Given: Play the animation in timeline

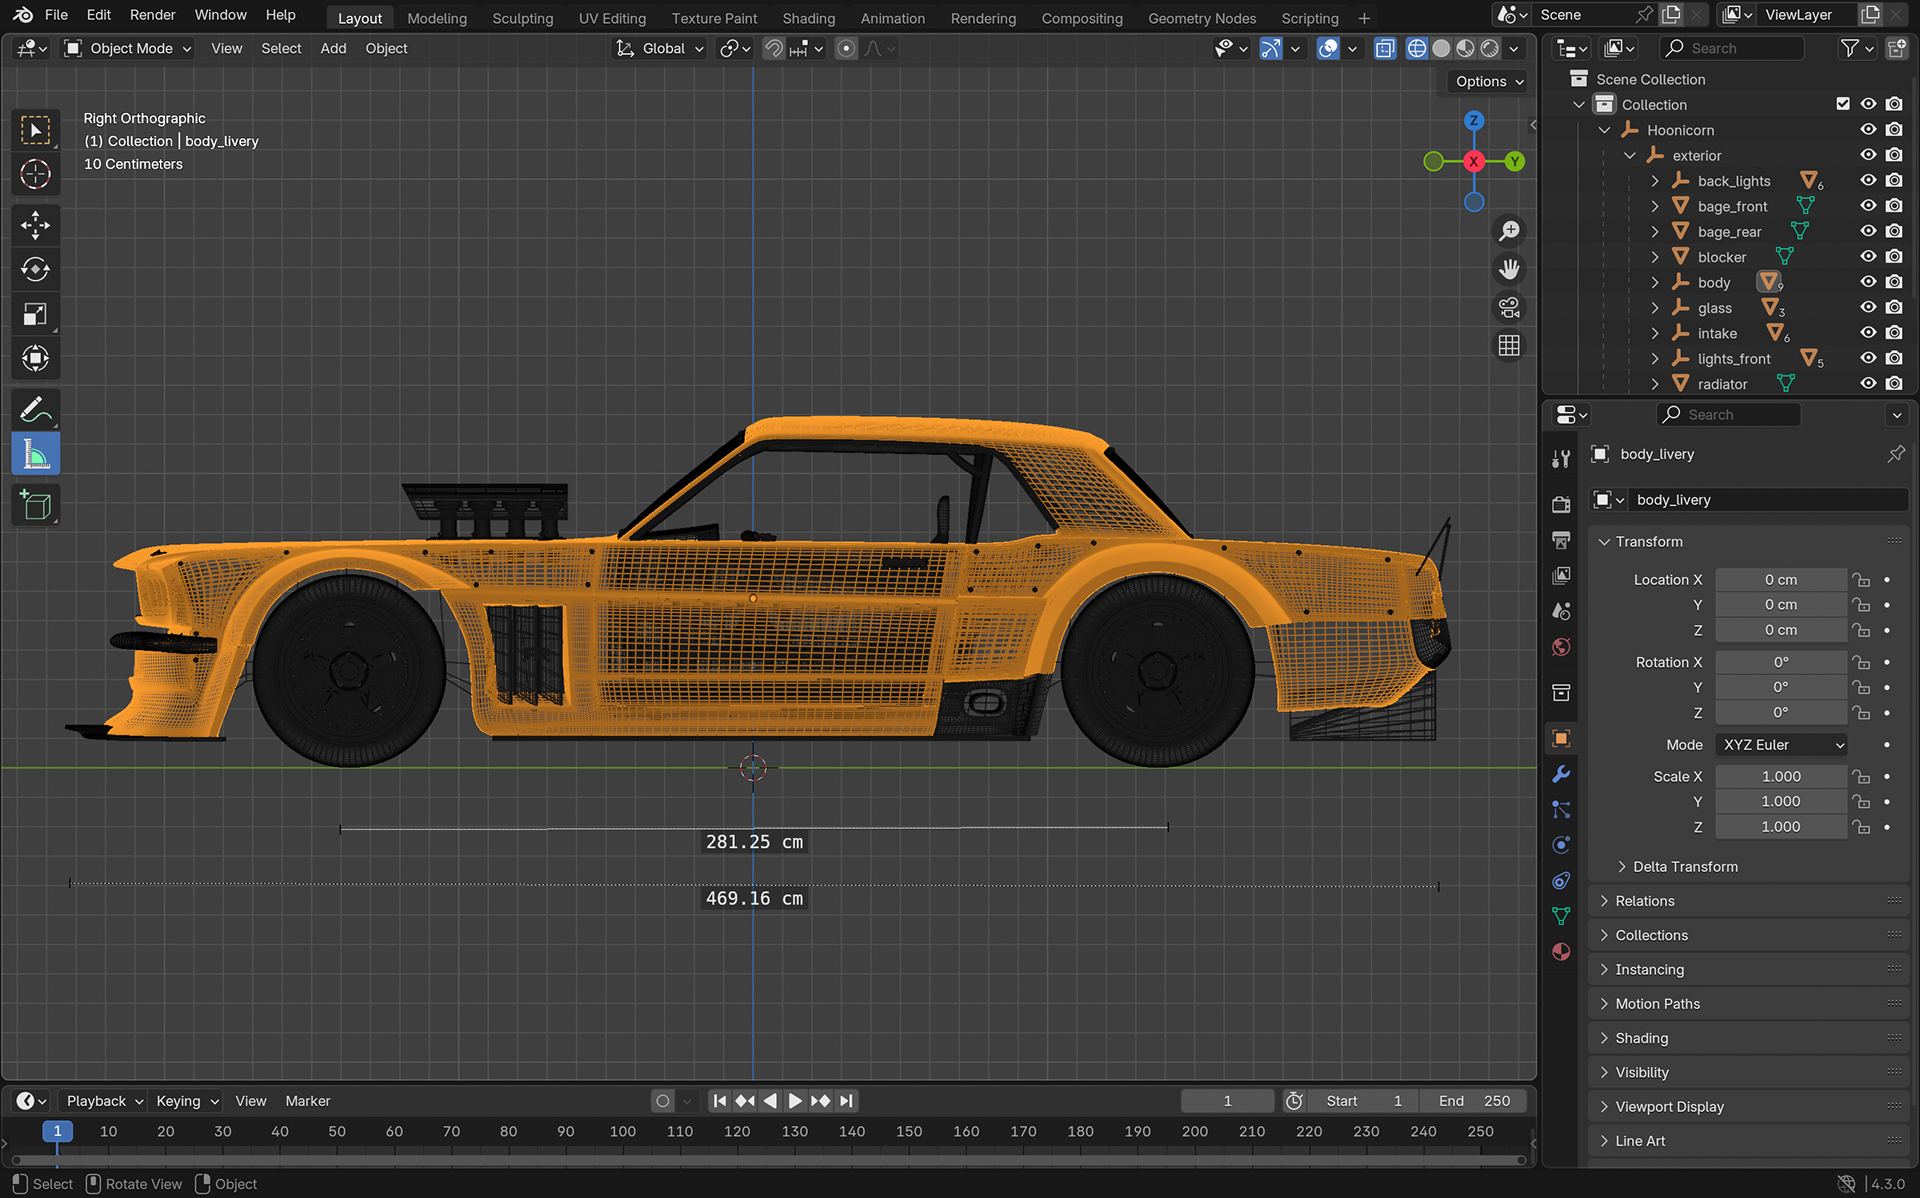Looking at the screenshot, I should (795, 1101).
